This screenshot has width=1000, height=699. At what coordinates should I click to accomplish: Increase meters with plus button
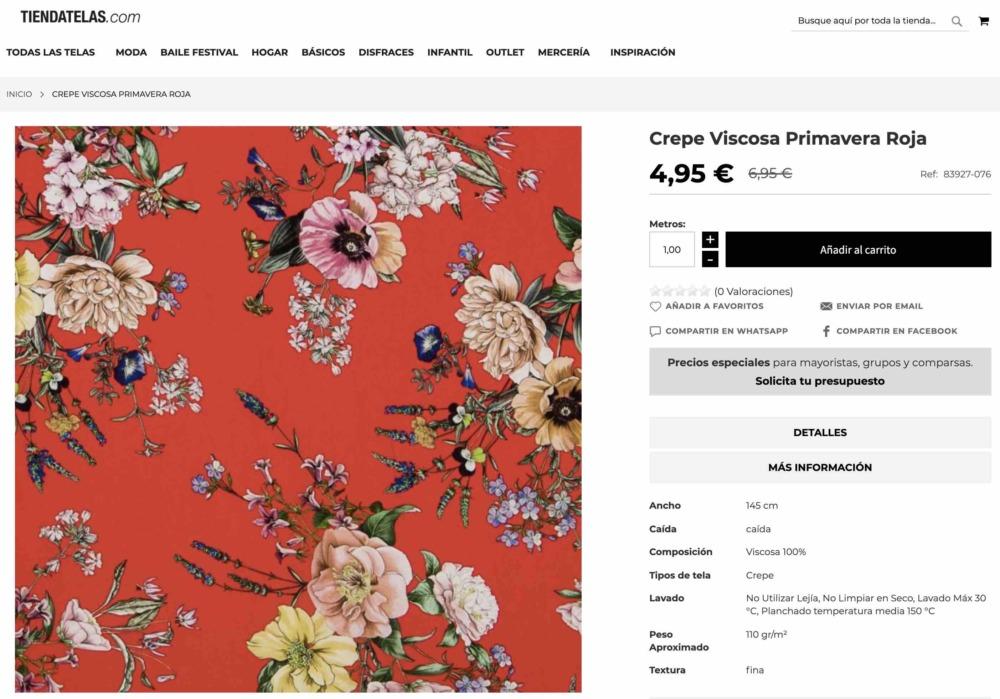click(710, 240)
